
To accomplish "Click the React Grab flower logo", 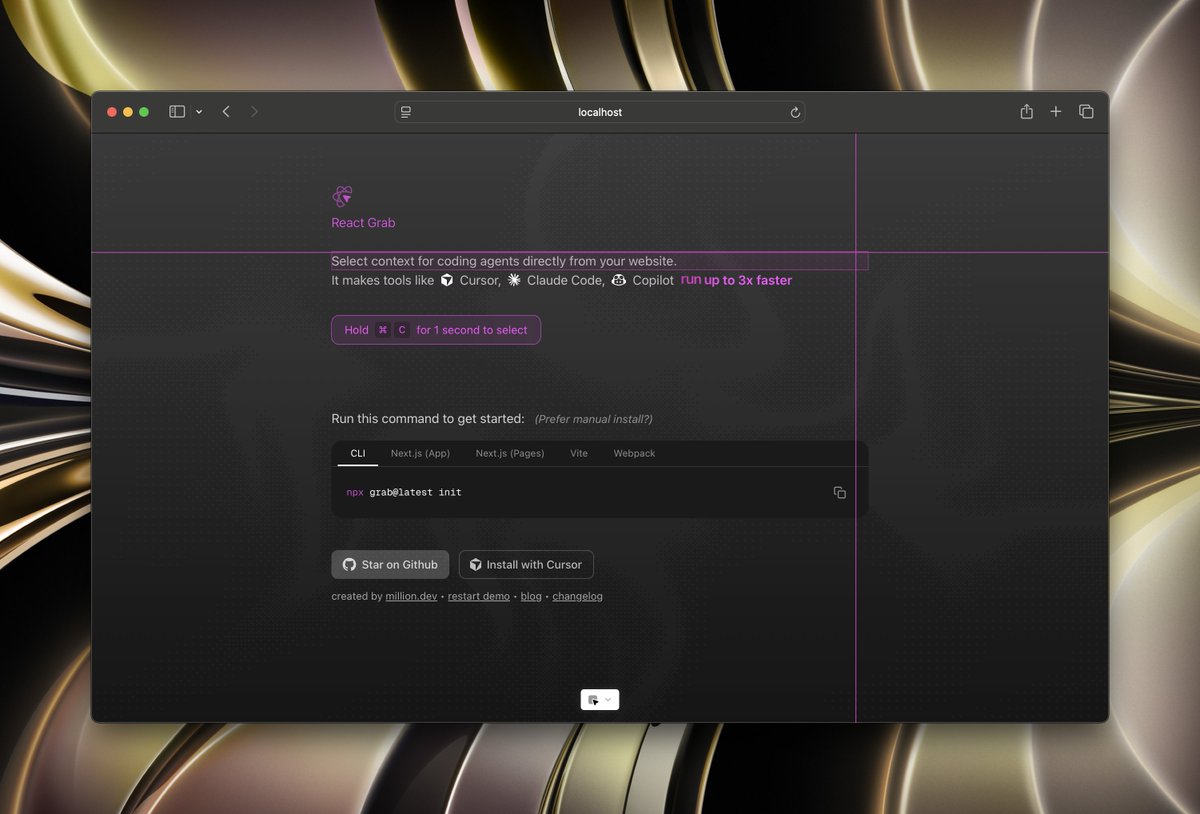I will pos(341,196).
